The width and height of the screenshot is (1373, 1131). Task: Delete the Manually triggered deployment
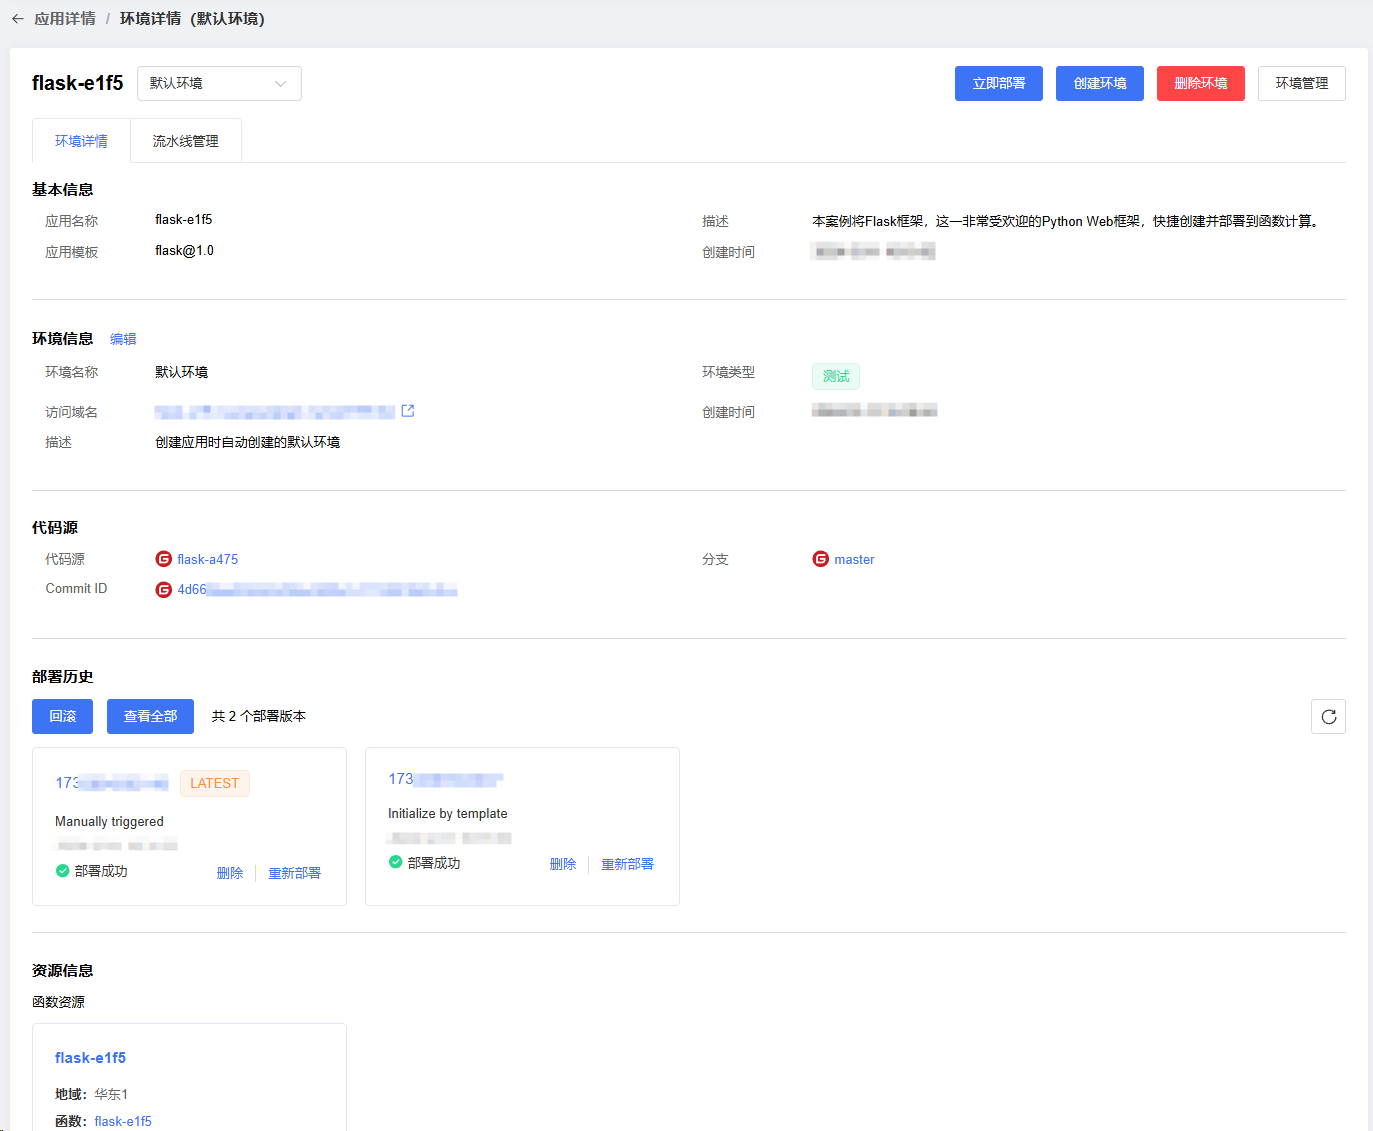(x=230, y=873)
